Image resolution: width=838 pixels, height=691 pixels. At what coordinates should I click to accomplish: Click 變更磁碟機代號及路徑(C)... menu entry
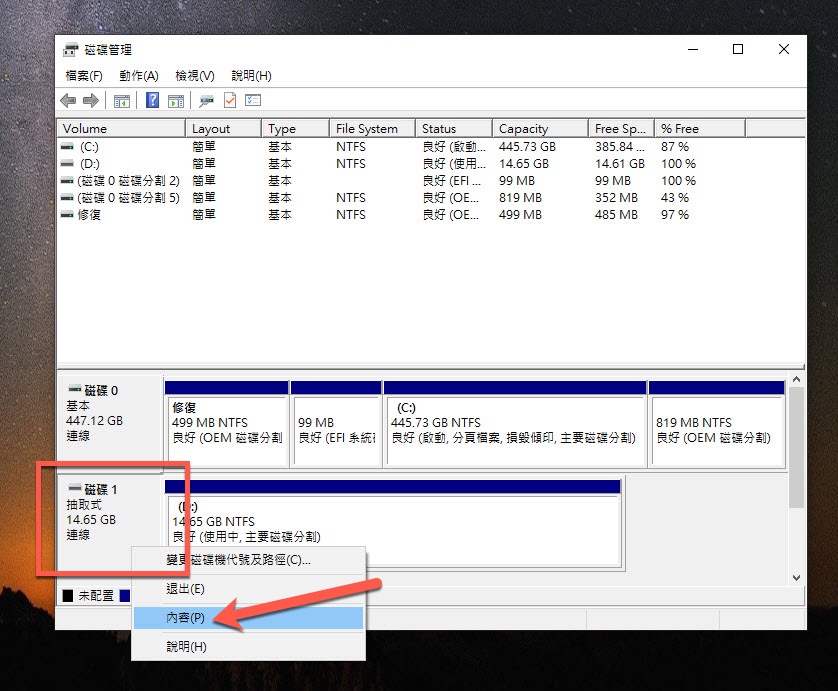238,560
